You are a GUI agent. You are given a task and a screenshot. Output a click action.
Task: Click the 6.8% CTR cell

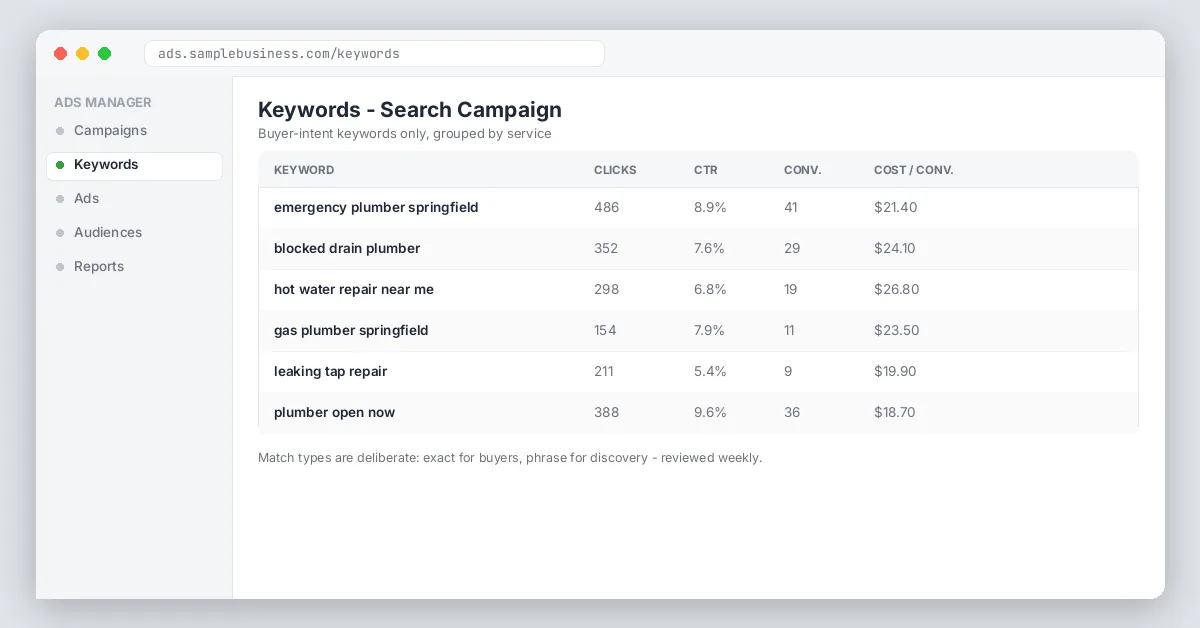[710, 290]
